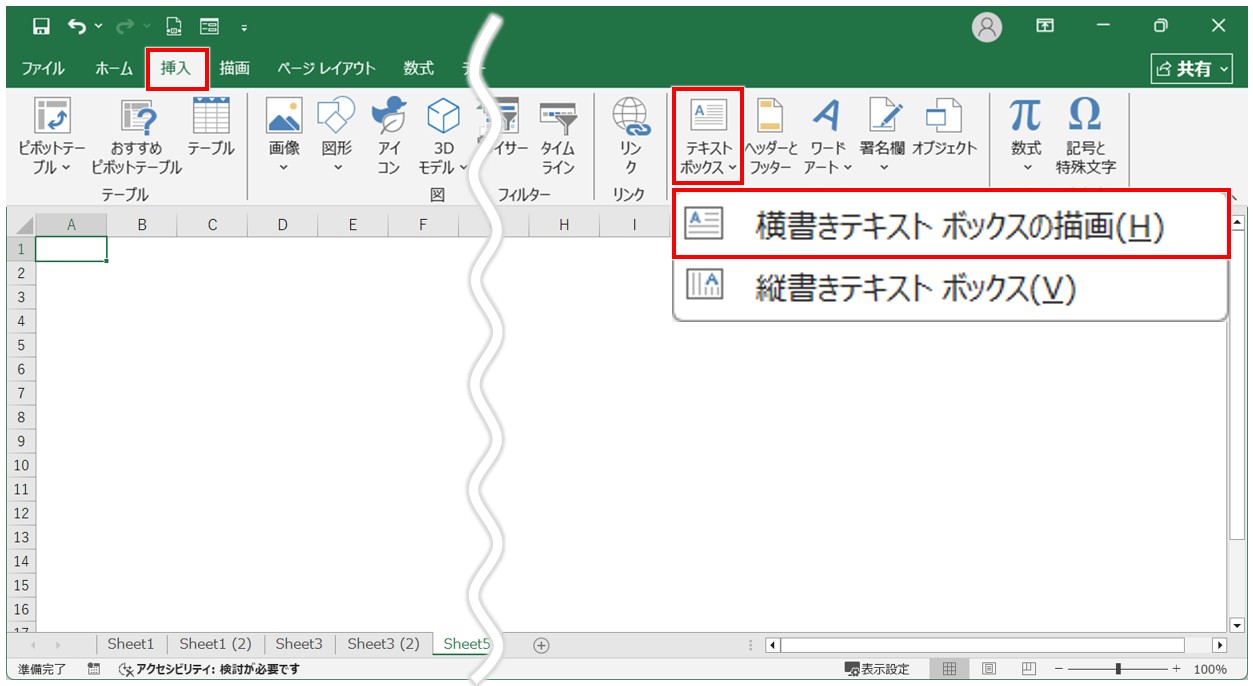Screen dimensions: 1253x686
Task: Click sheet tab scroll-right arrow
Action: coord(57,645)
